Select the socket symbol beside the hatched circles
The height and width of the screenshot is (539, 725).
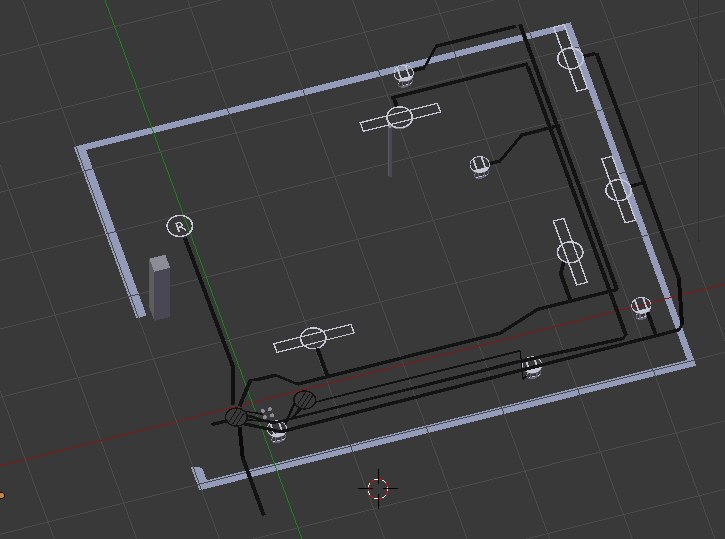point(277,431)
